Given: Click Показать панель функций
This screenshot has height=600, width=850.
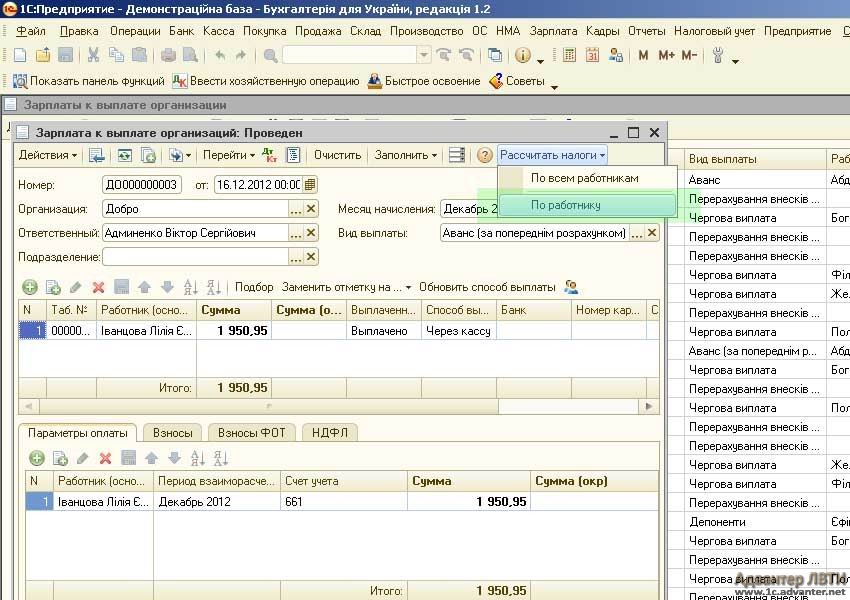Looking at the screenshot, I should (x=89, y=81).
